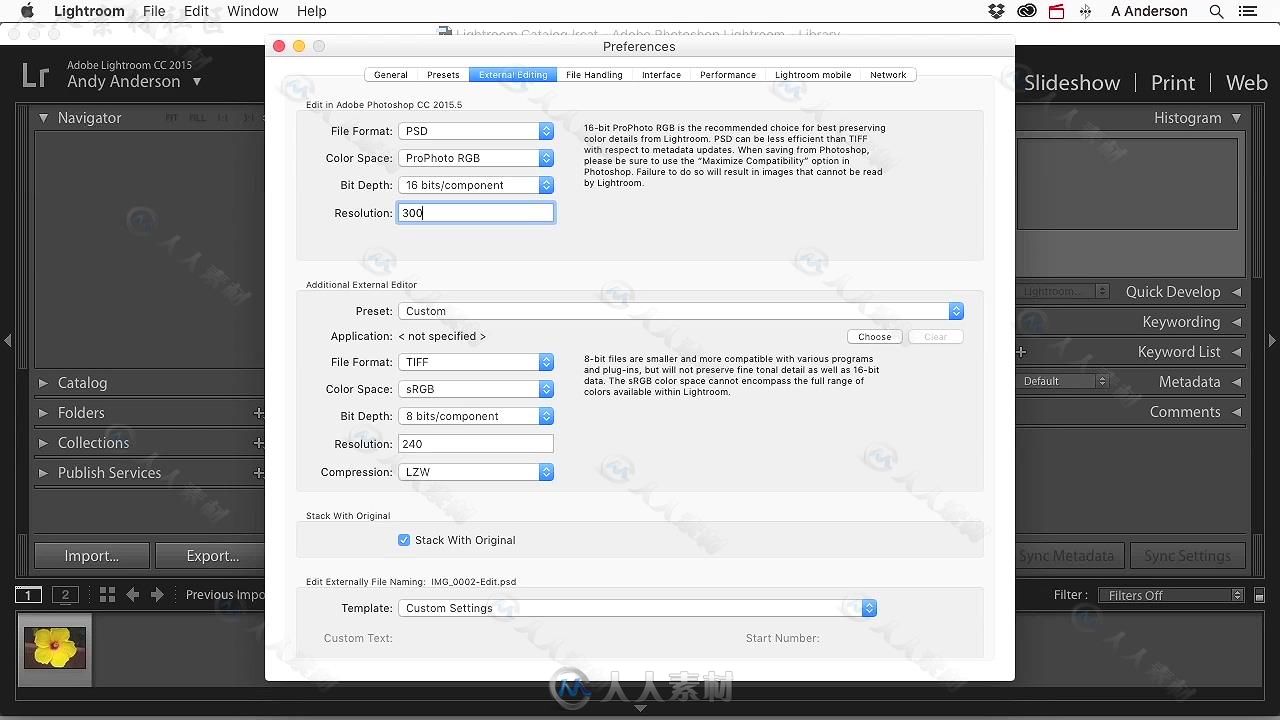Expand the Keywording panel

tap(1237, 322)
